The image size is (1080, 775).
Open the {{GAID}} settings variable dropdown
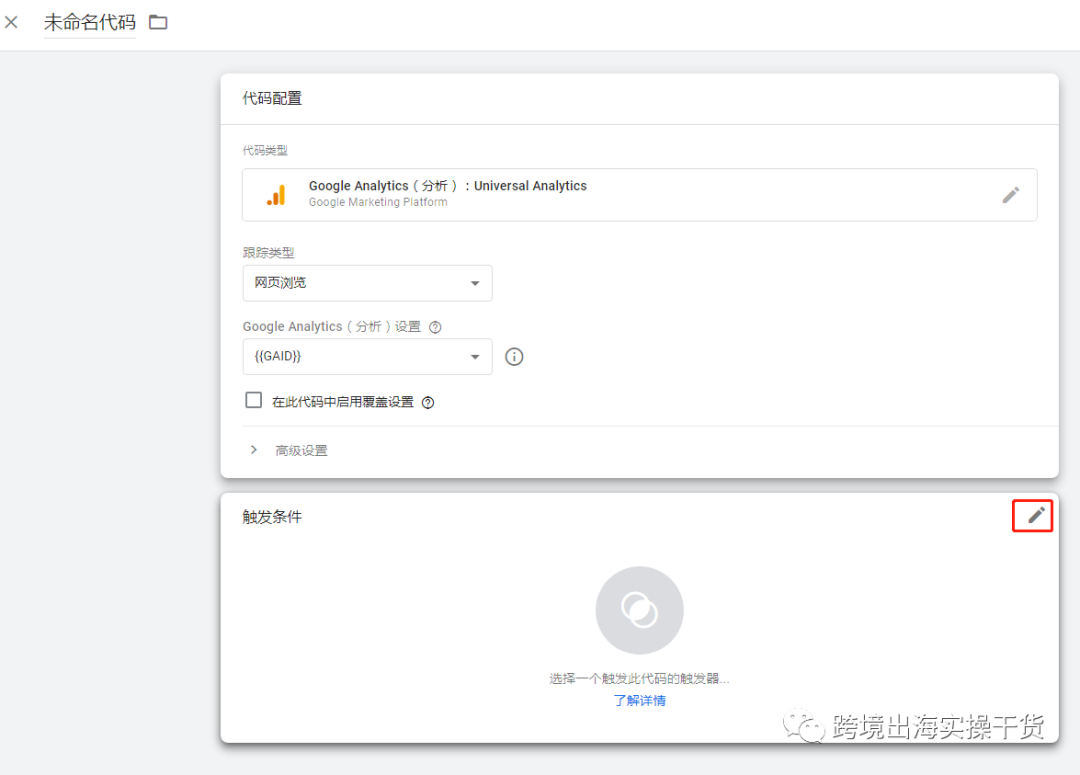(x=367, y=356)
